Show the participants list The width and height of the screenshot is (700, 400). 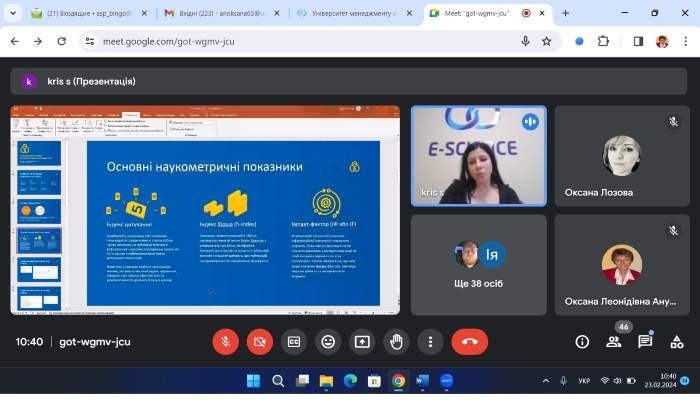point(614,341)
